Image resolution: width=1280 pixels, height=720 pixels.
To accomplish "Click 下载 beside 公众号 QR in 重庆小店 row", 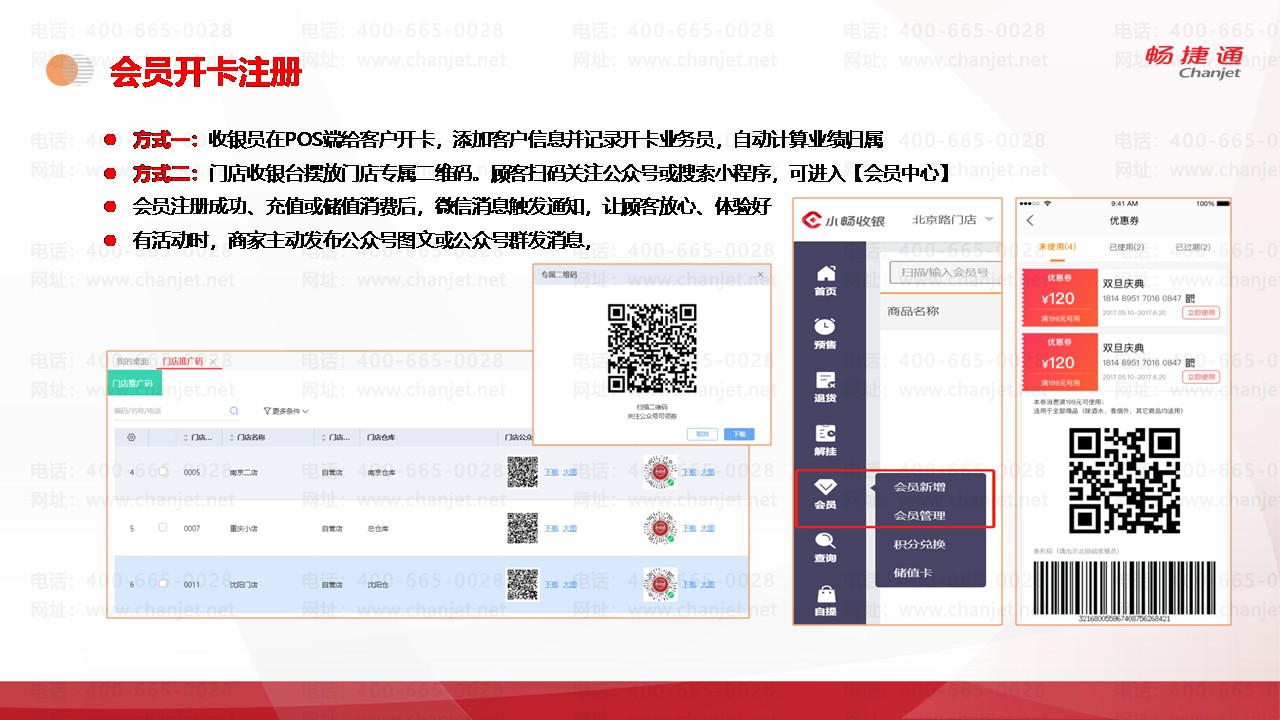I will (x=551, y=528).
